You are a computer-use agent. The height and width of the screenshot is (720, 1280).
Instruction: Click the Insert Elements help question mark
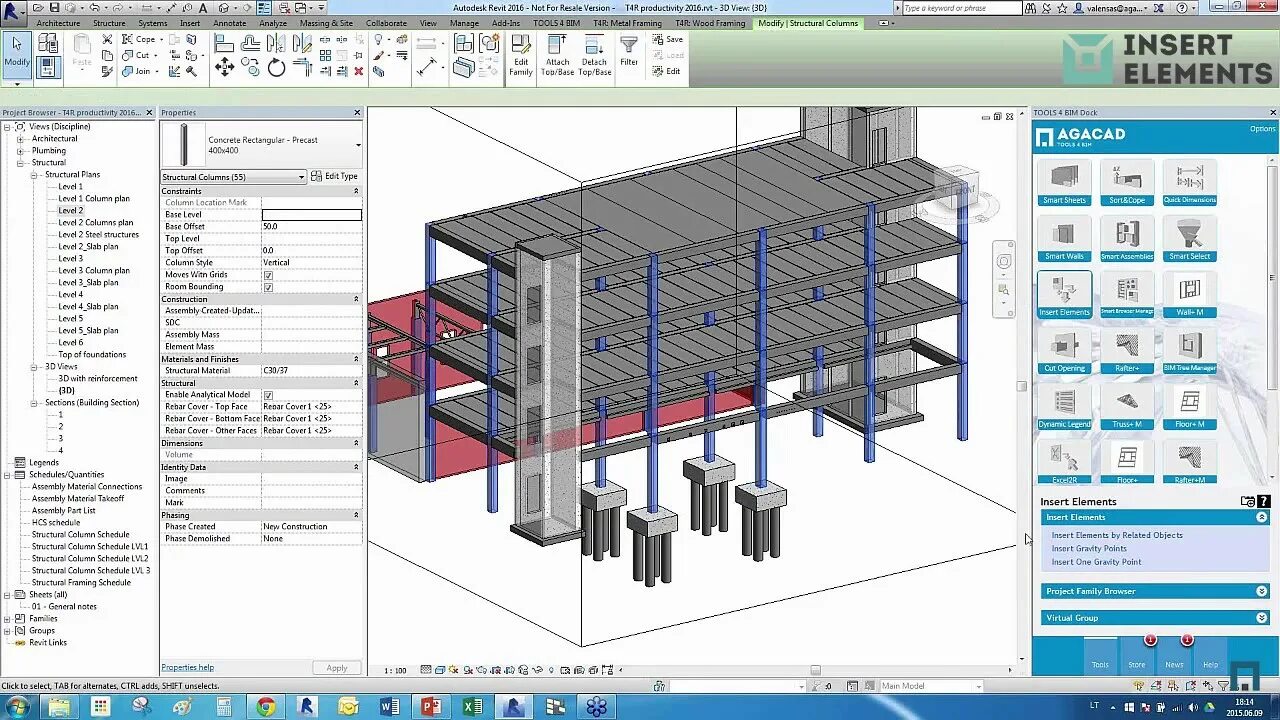click(1264, 501)
